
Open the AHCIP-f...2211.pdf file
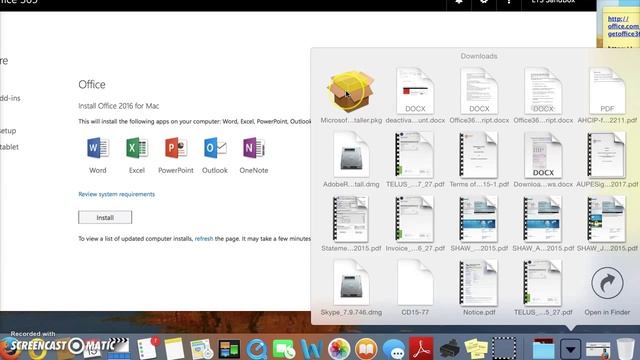point(607,91)
